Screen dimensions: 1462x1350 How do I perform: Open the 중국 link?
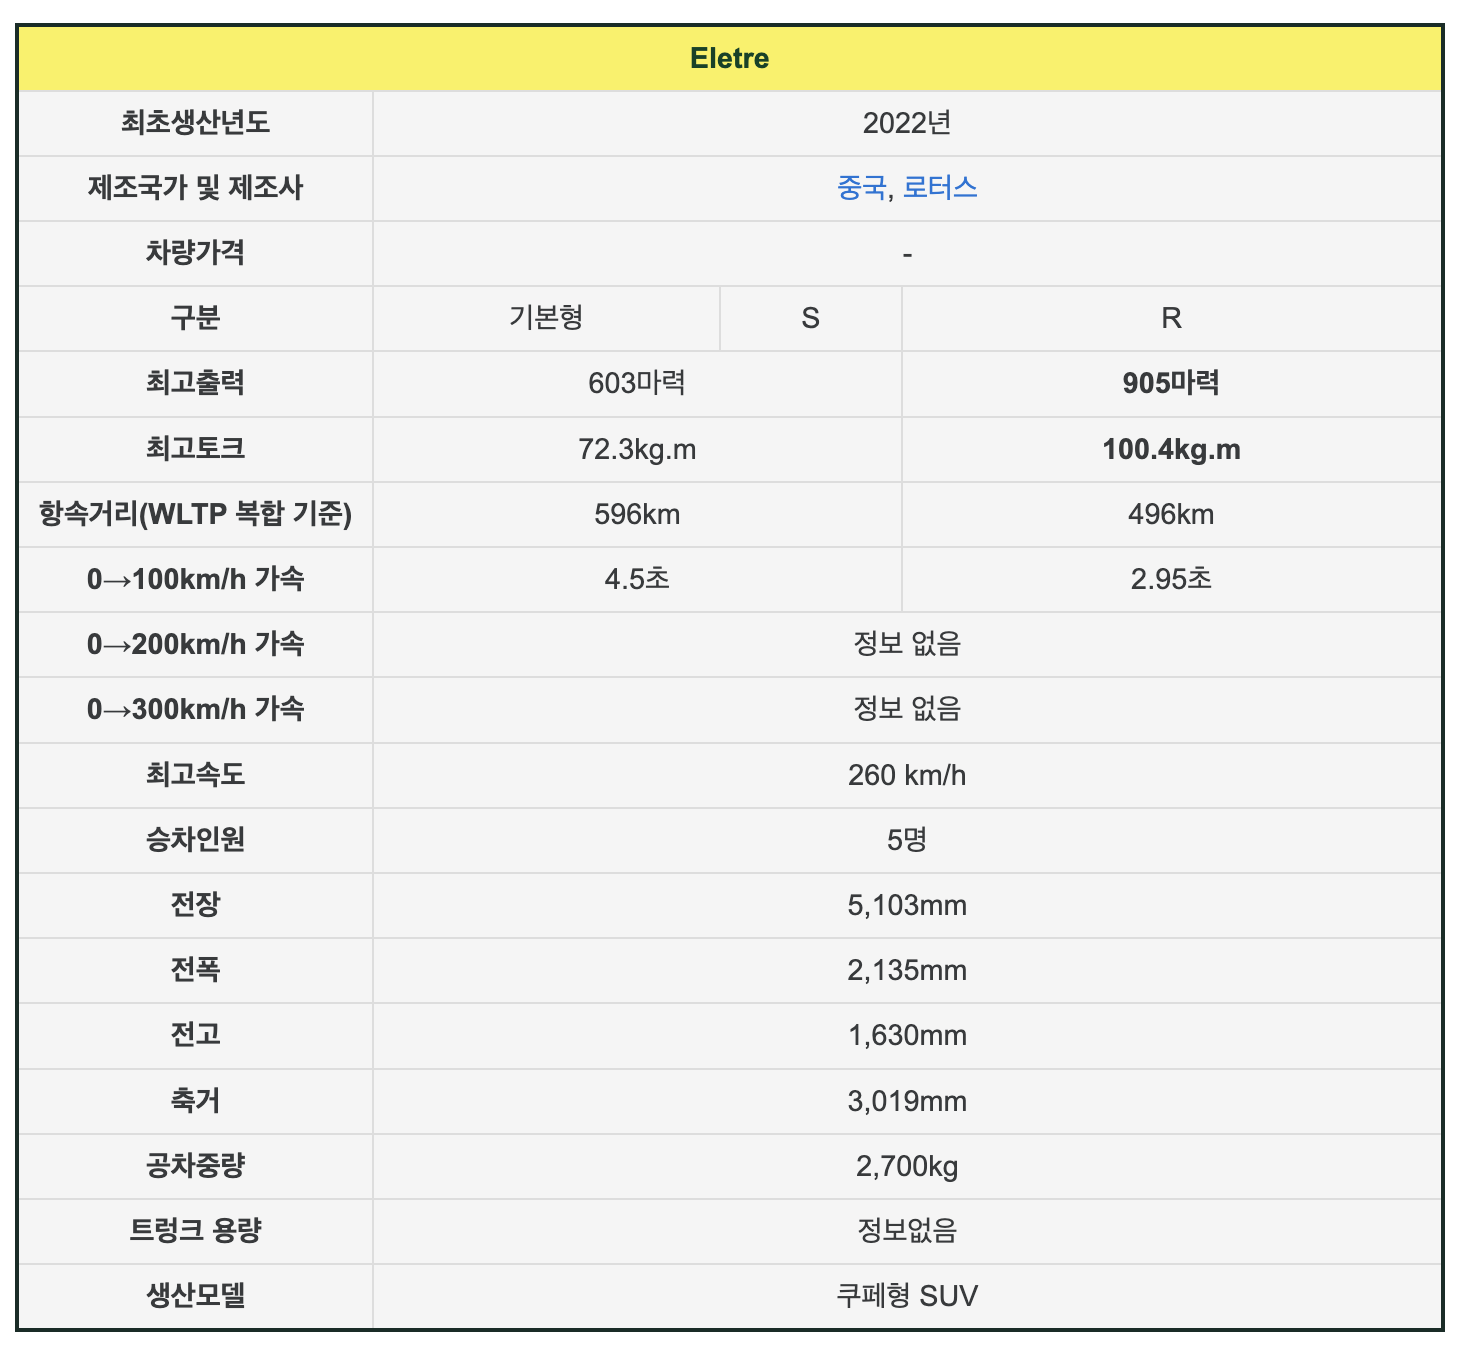tap(861, 188)
